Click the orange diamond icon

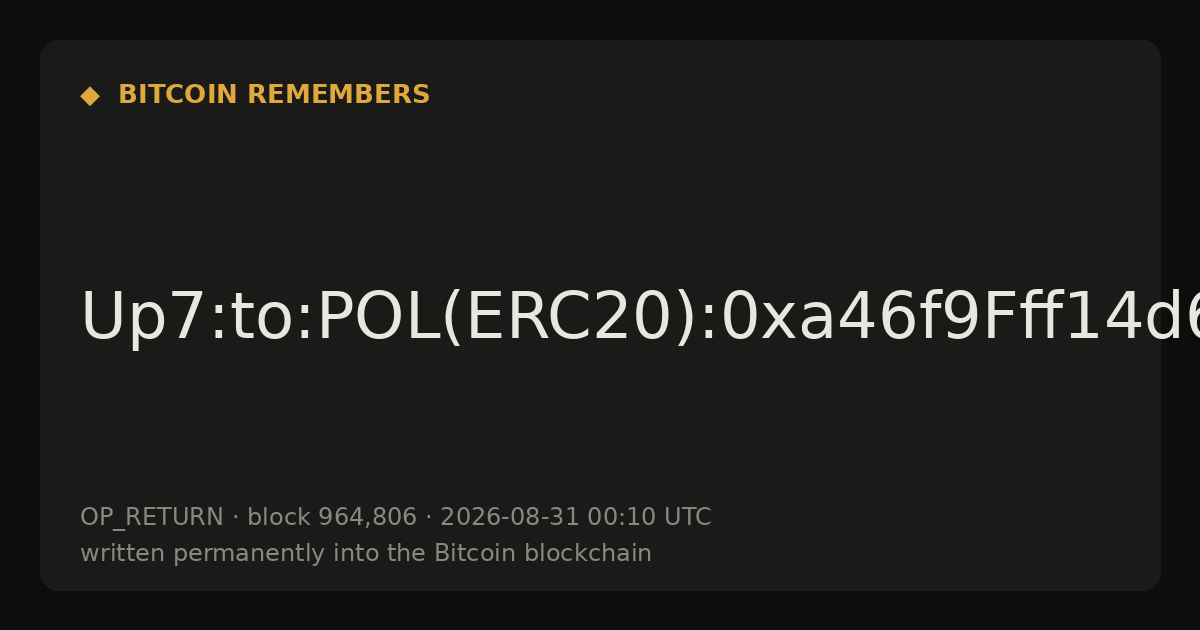click(x=90, y=96)
